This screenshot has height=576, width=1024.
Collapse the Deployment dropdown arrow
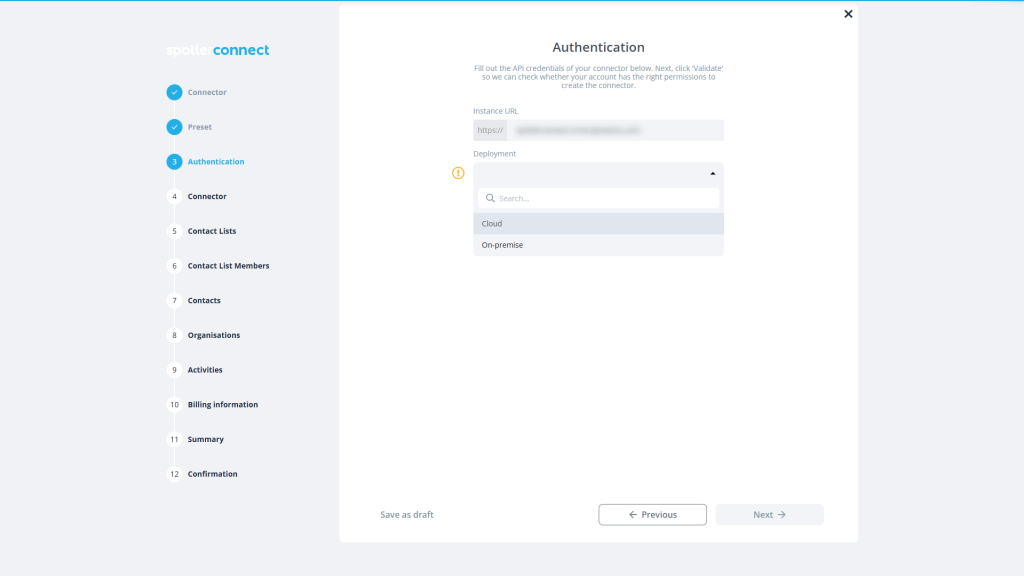point(712,173)
